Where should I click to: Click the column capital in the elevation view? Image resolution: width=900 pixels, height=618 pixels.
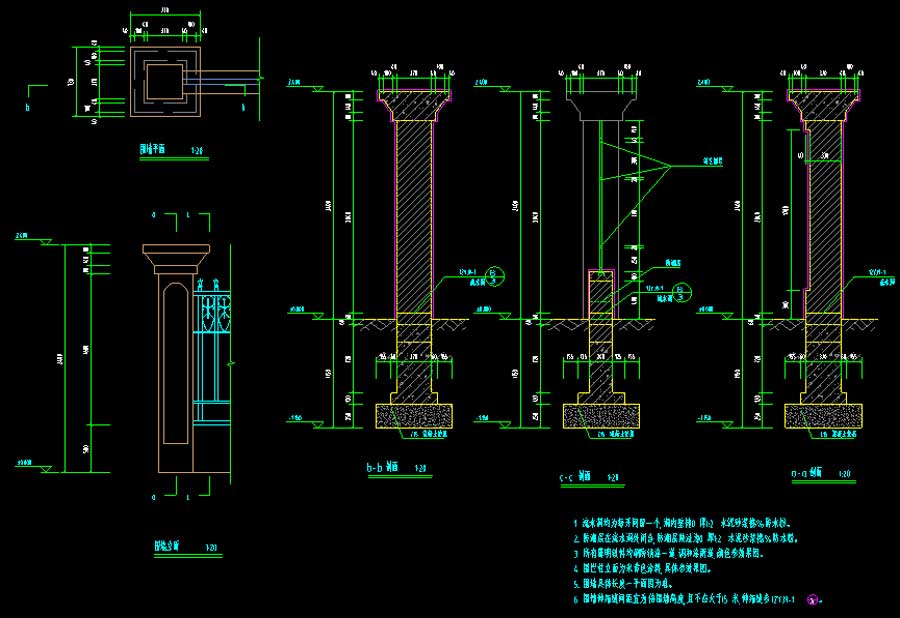pyautogui.click(x=177, y=258)
